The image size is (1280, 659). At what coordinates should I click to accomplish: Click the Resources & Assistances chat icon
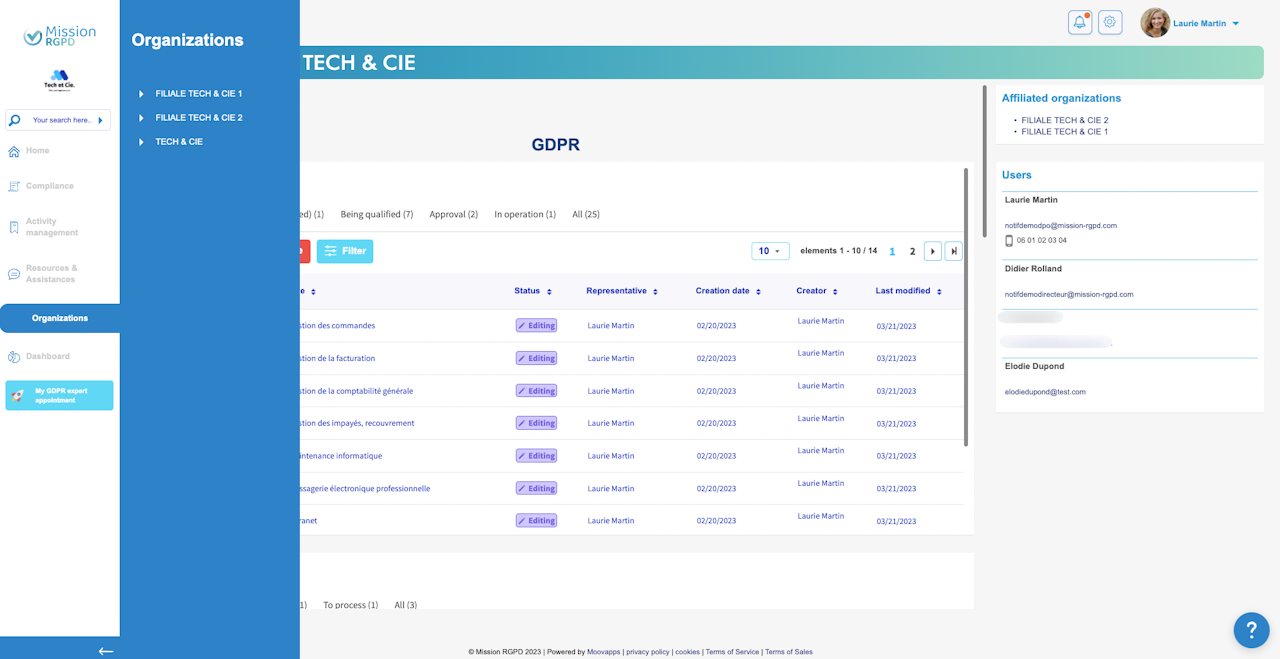click(14, 274)
